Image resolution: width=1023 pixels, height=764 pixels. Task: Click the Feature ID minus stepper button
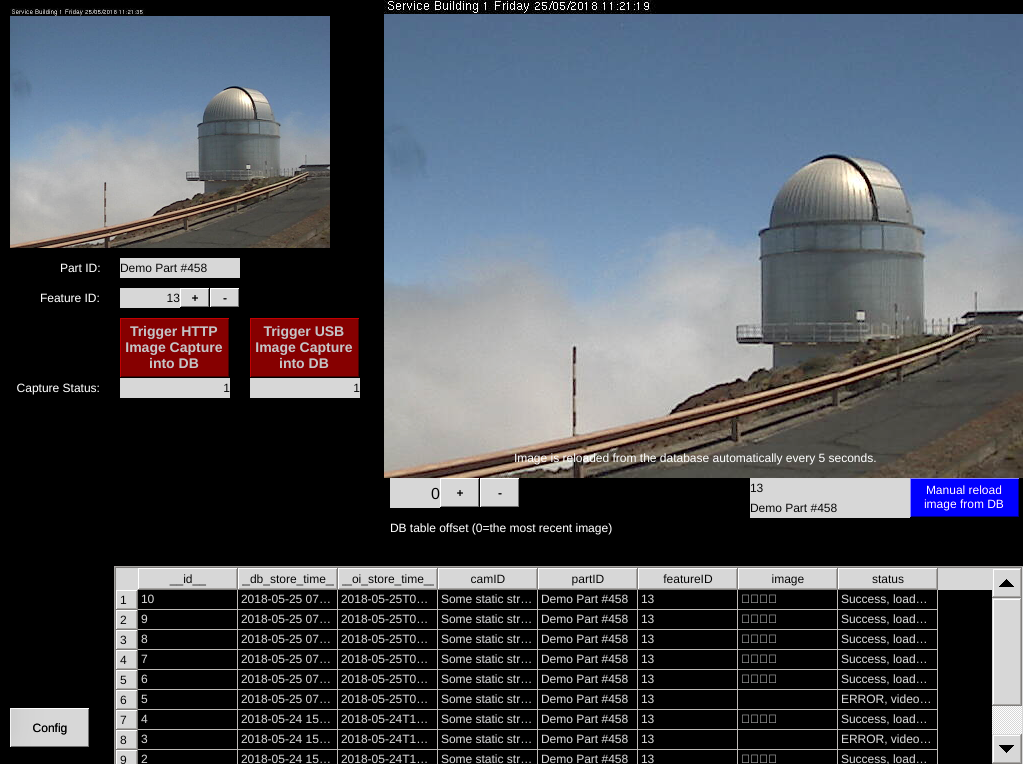(x=224, y=298)
